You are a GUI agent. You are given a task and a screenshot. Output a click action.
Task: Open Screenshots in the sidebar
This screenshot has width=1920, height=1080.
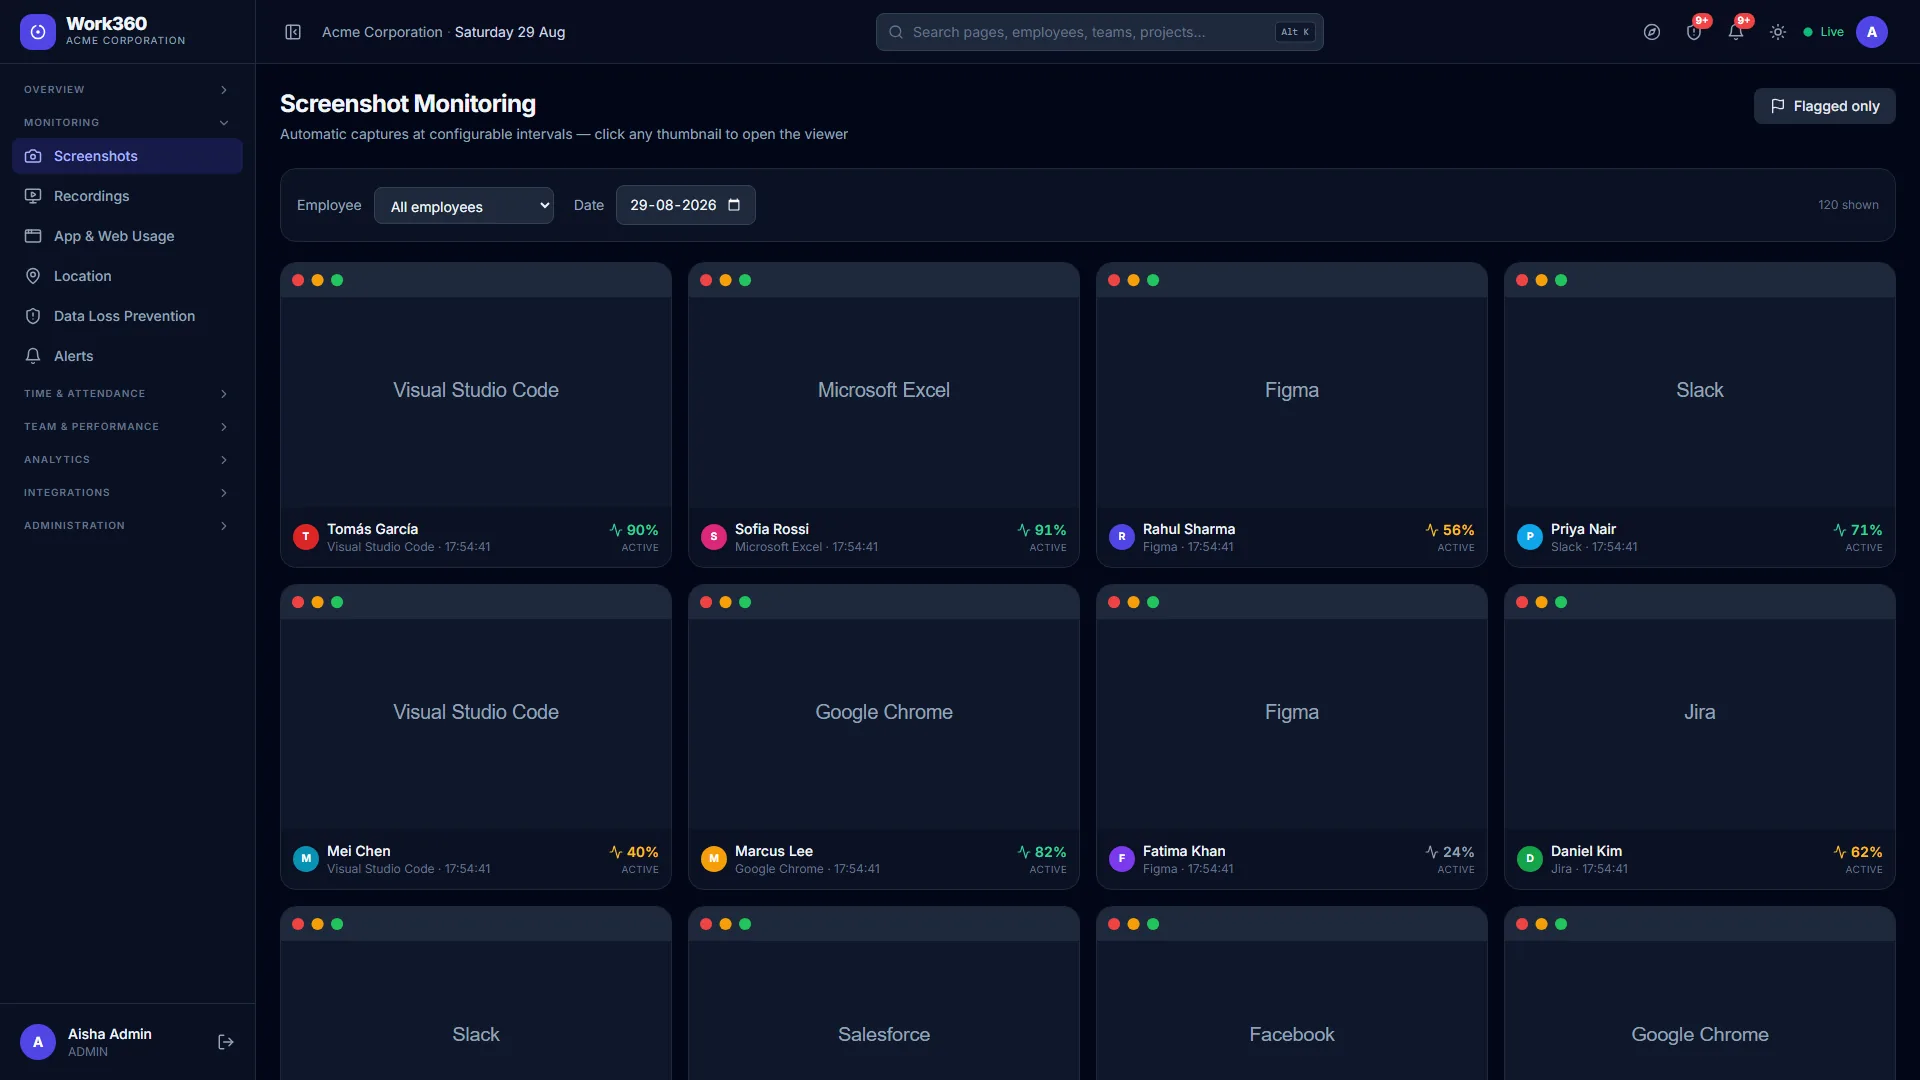click(x=127, y=156)
